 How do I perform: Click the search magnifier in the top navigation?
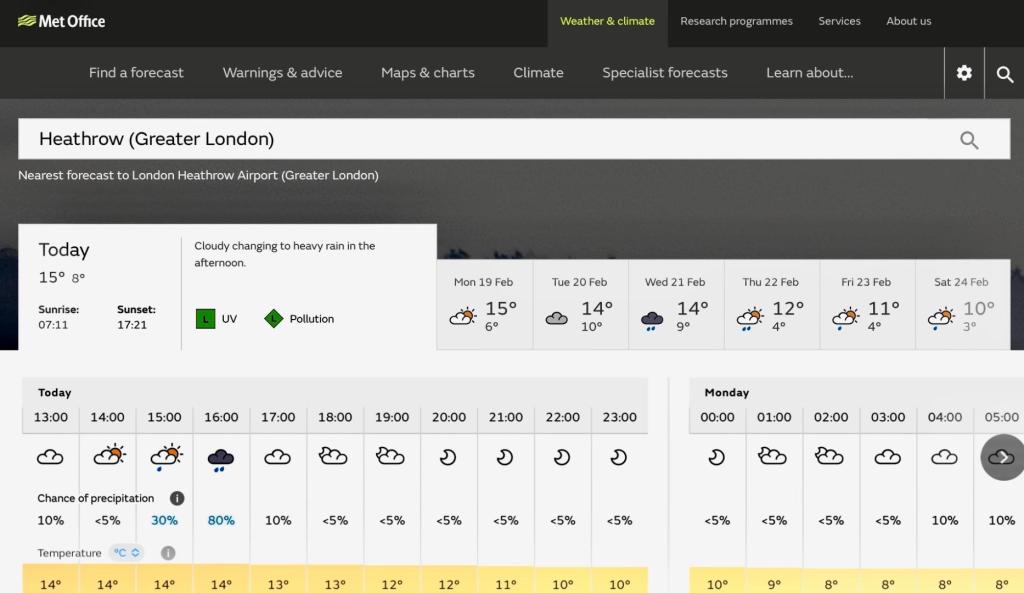1004,73
